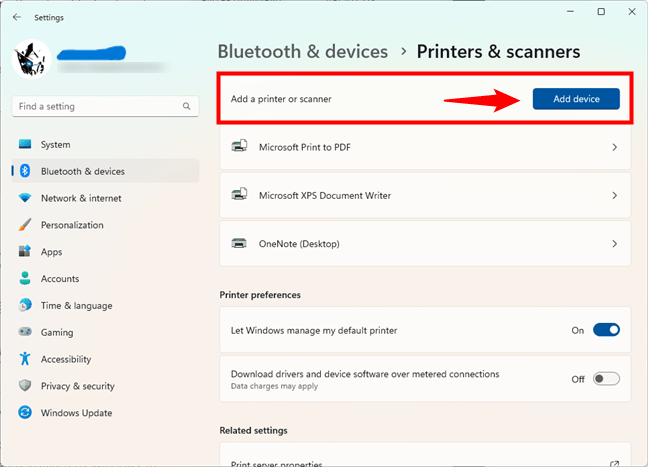
Task: Click the Accessibility figure icon
Action: [25, 359]
